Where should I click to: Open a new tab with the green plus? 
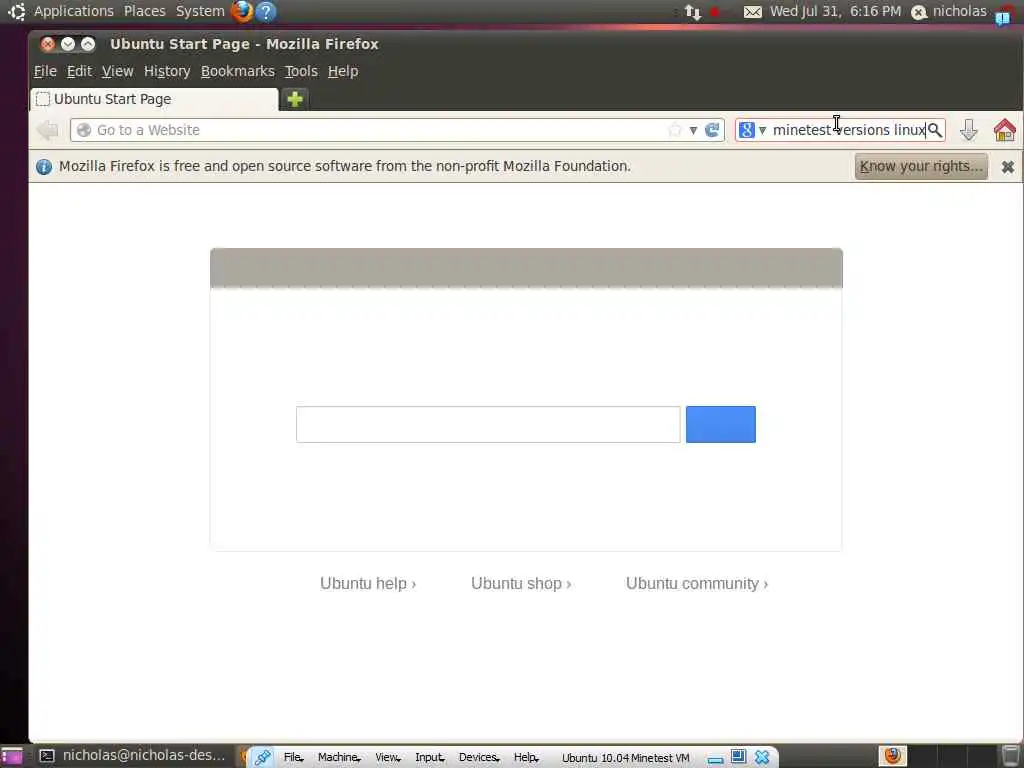(x=295, y=99)
